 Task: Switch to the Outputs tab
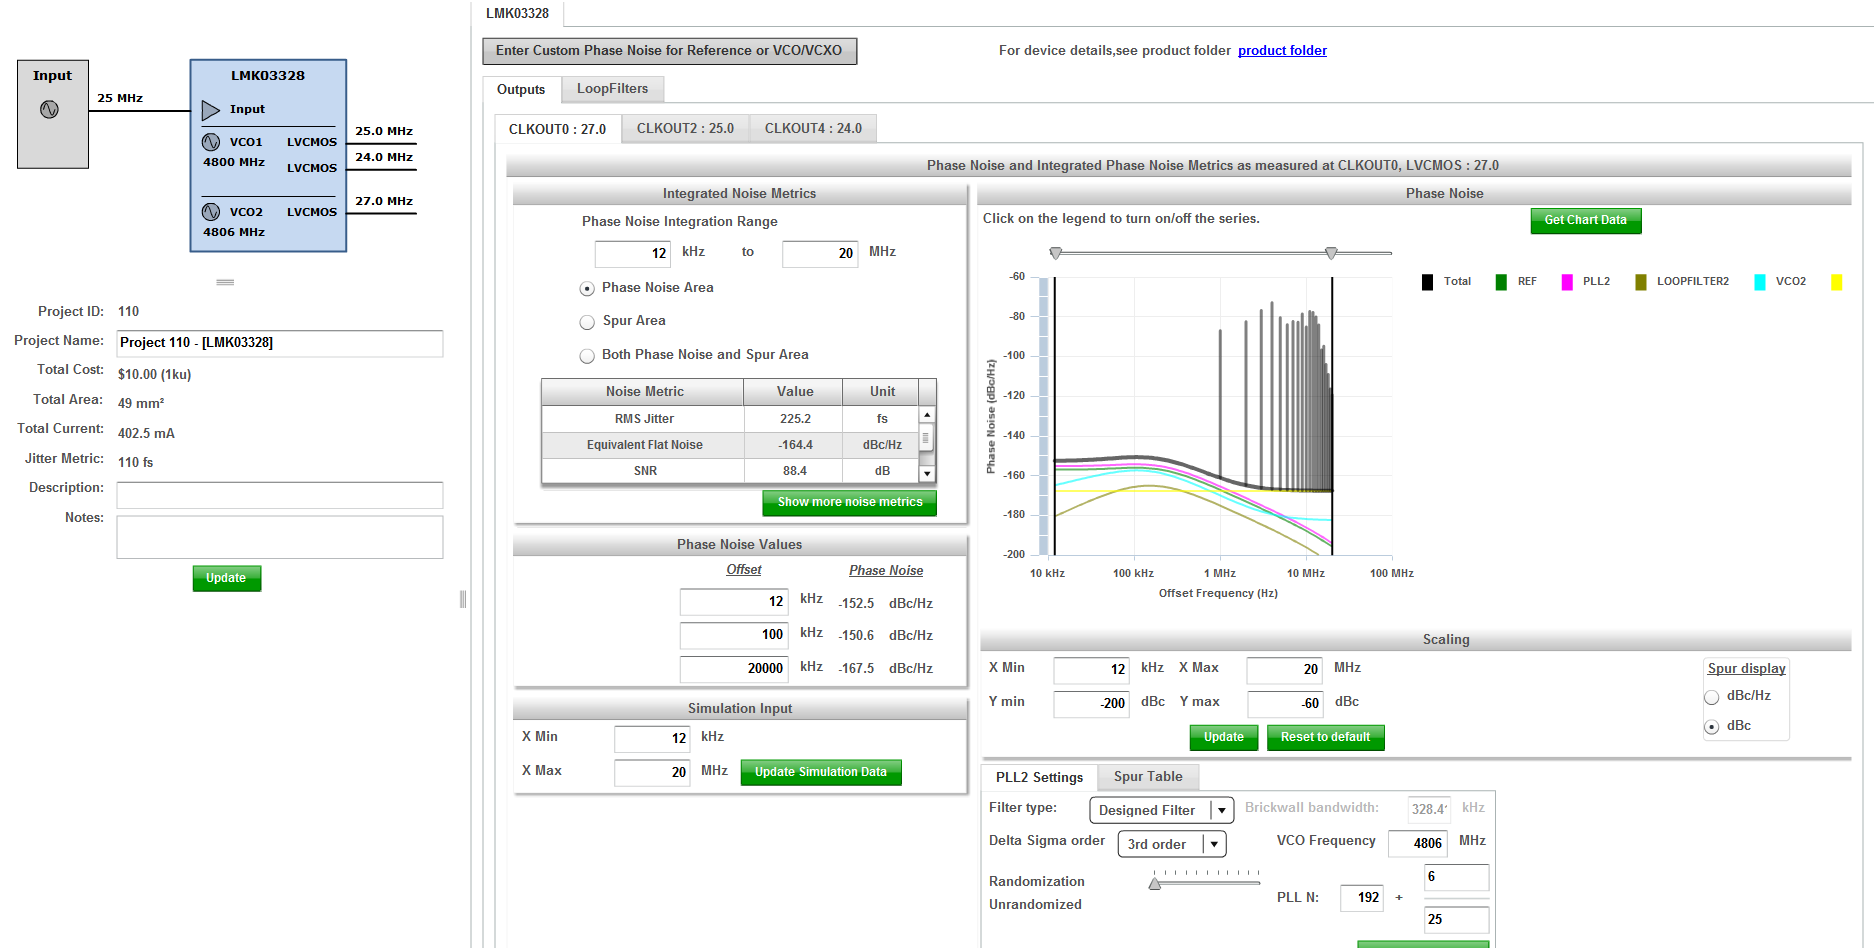521,89
